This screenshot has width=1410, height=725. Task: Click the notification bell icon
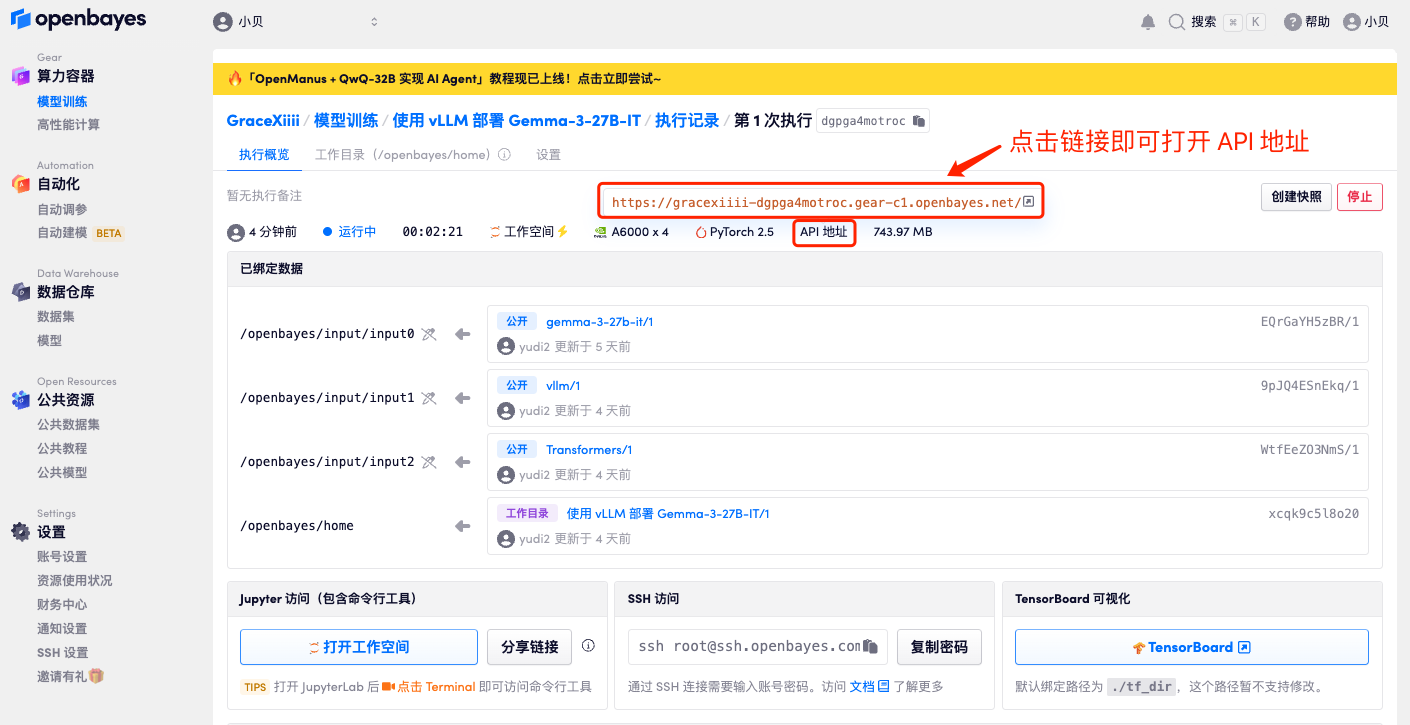1148,22
